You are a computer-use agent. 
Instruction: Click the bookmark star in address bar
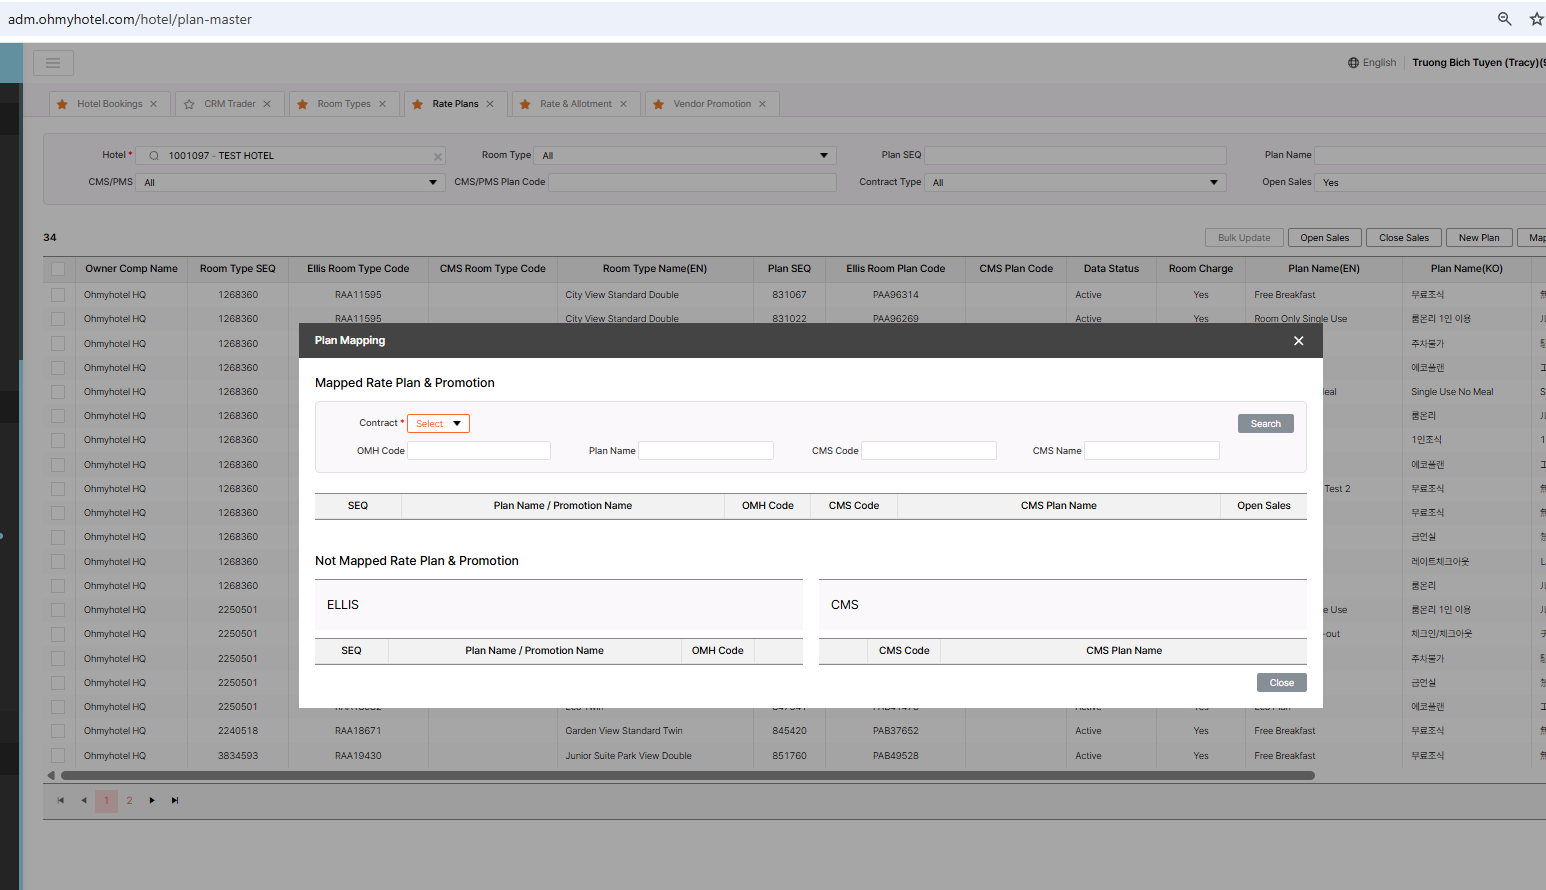[1536, 19]
